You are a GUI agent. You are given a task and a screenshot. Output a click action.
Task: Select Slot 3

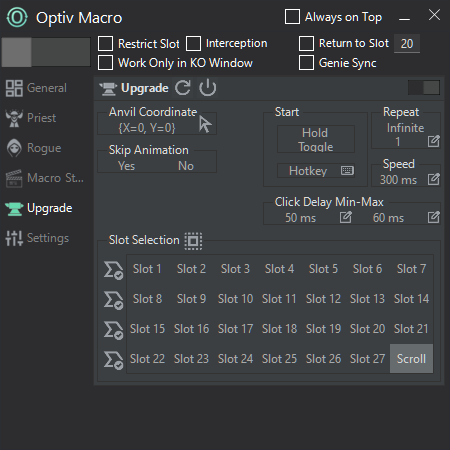coord(235,269)
